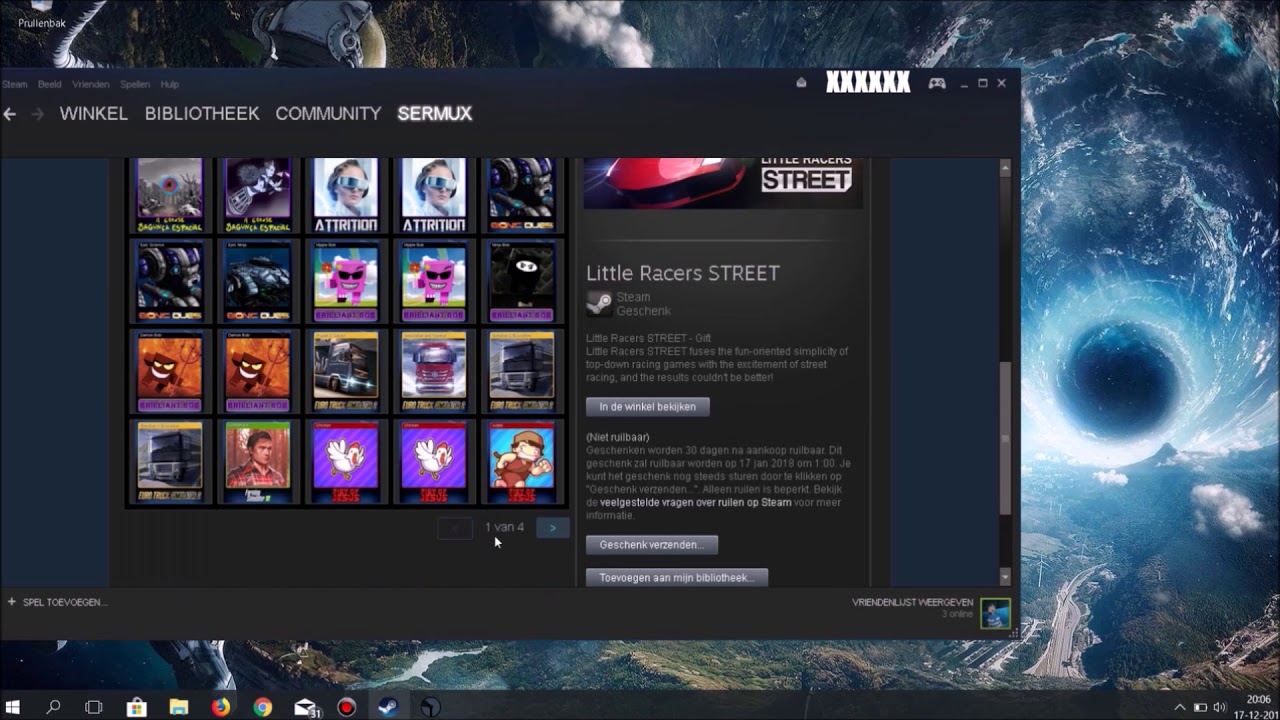Open the Beeld menu

point(50,85)
